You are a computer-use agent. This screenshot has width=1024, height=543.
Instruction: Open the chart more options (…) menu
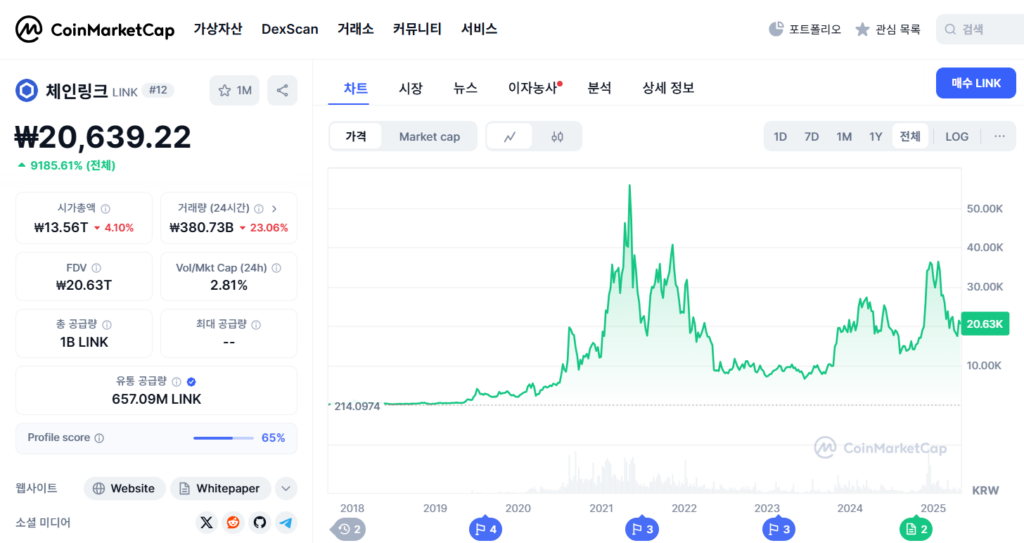tap(999, 137)
